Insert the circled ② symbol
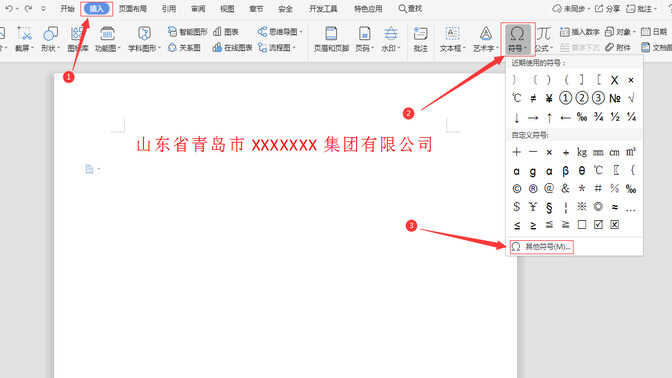The image size is (672, 378). 582,99
